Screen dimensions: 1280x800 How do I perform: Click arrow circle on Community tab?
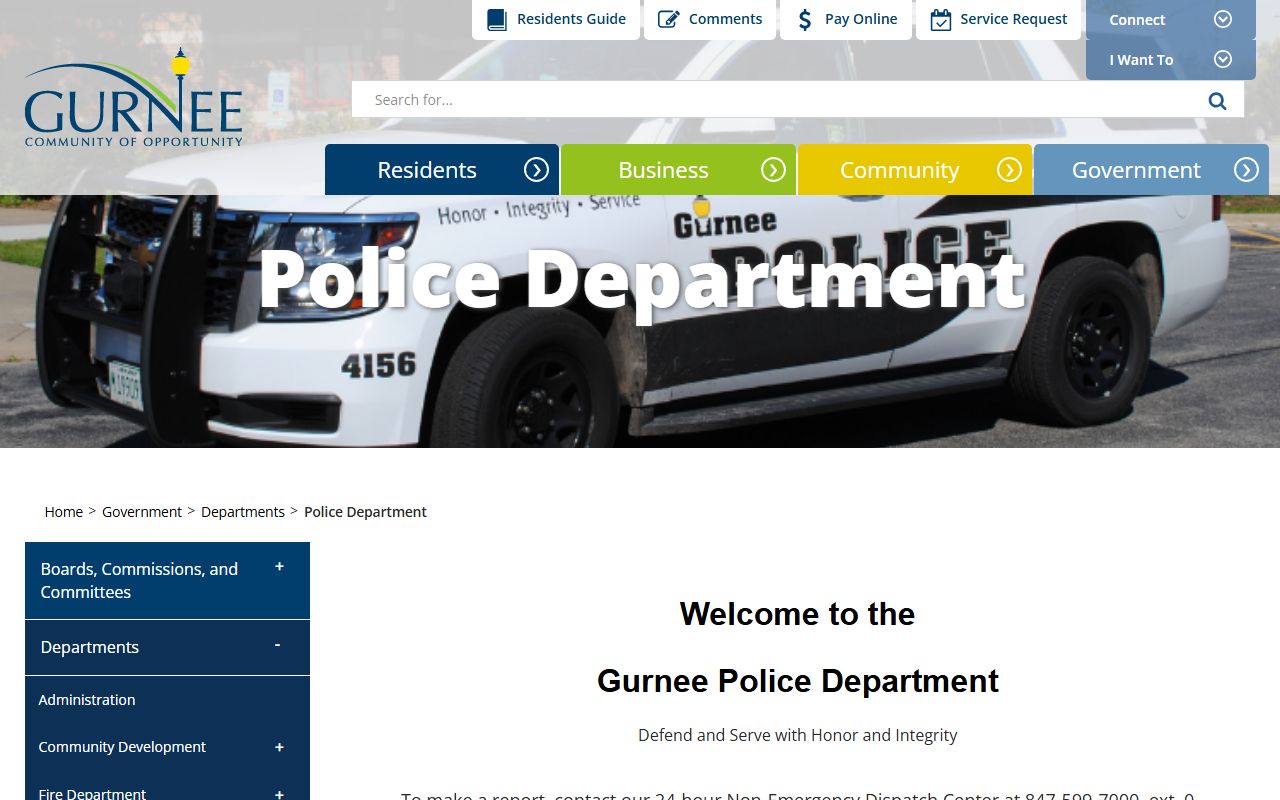point(1010,170)
